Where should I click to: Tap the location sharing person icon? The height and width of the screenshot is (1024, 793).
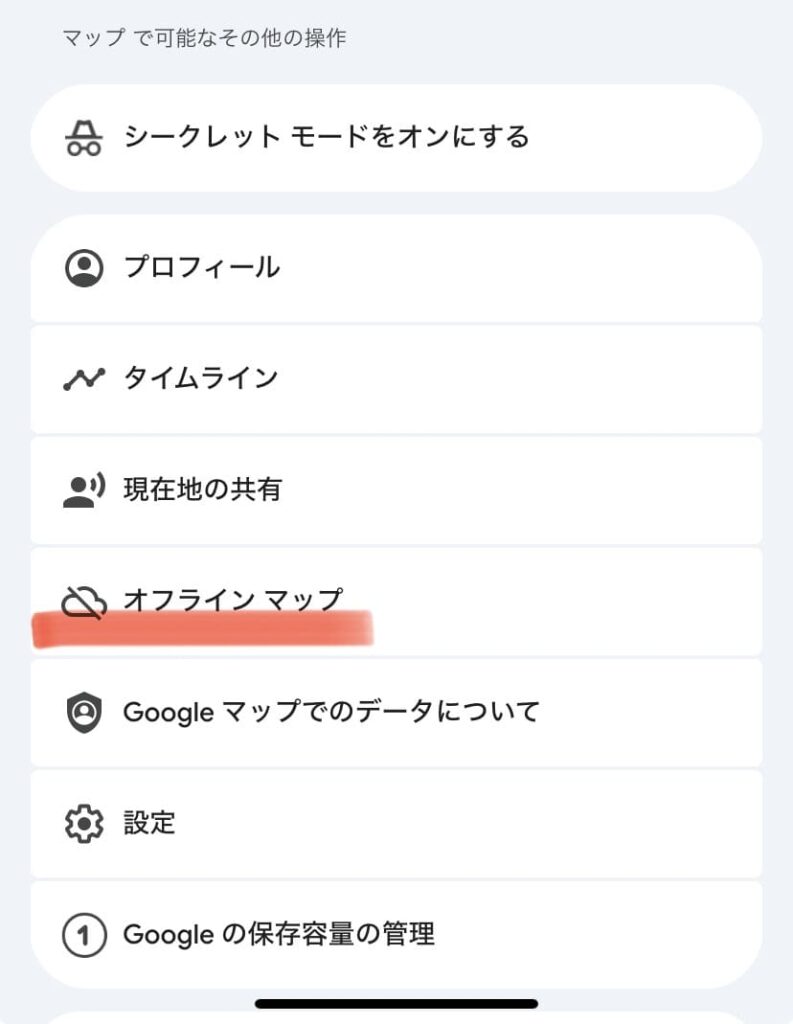point(84,490)
